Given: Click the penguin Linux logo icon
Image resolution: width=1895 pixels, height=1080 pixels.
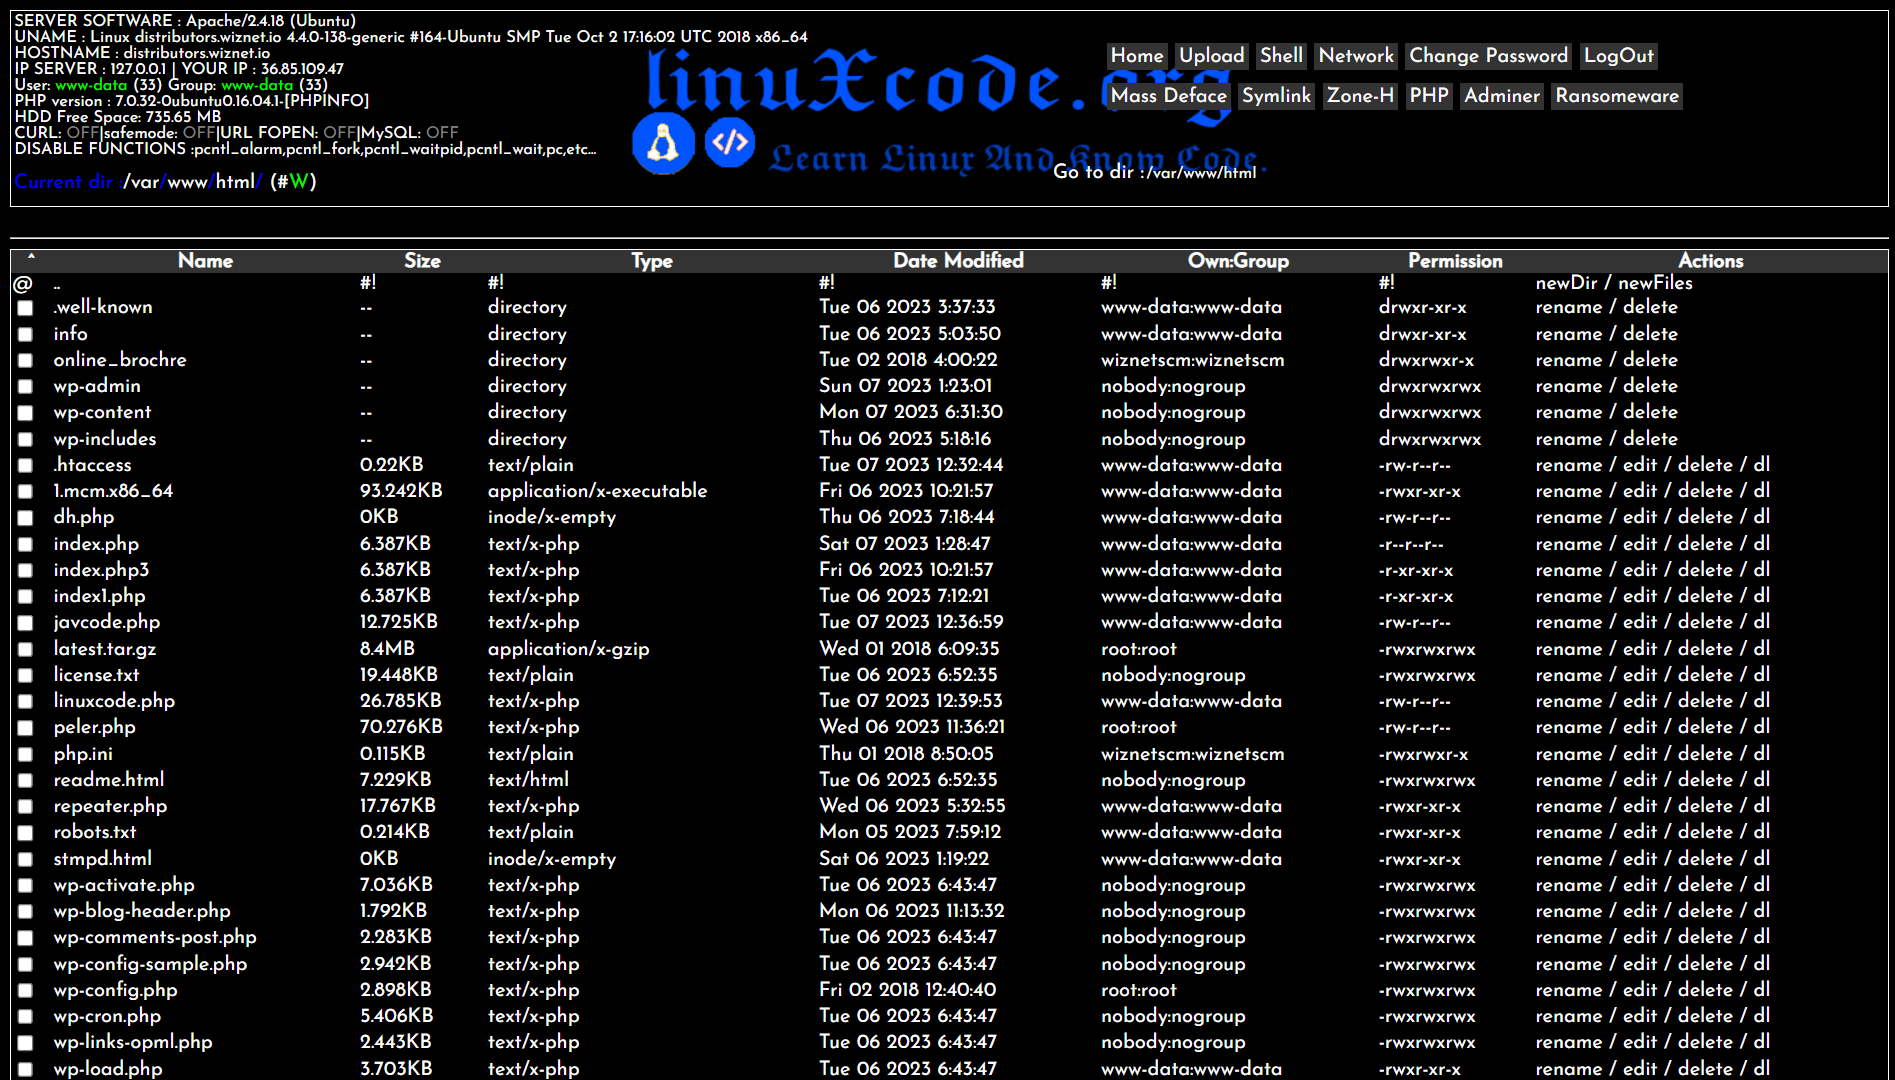Looking at the screenshot, I should click(x=663, y=143).
